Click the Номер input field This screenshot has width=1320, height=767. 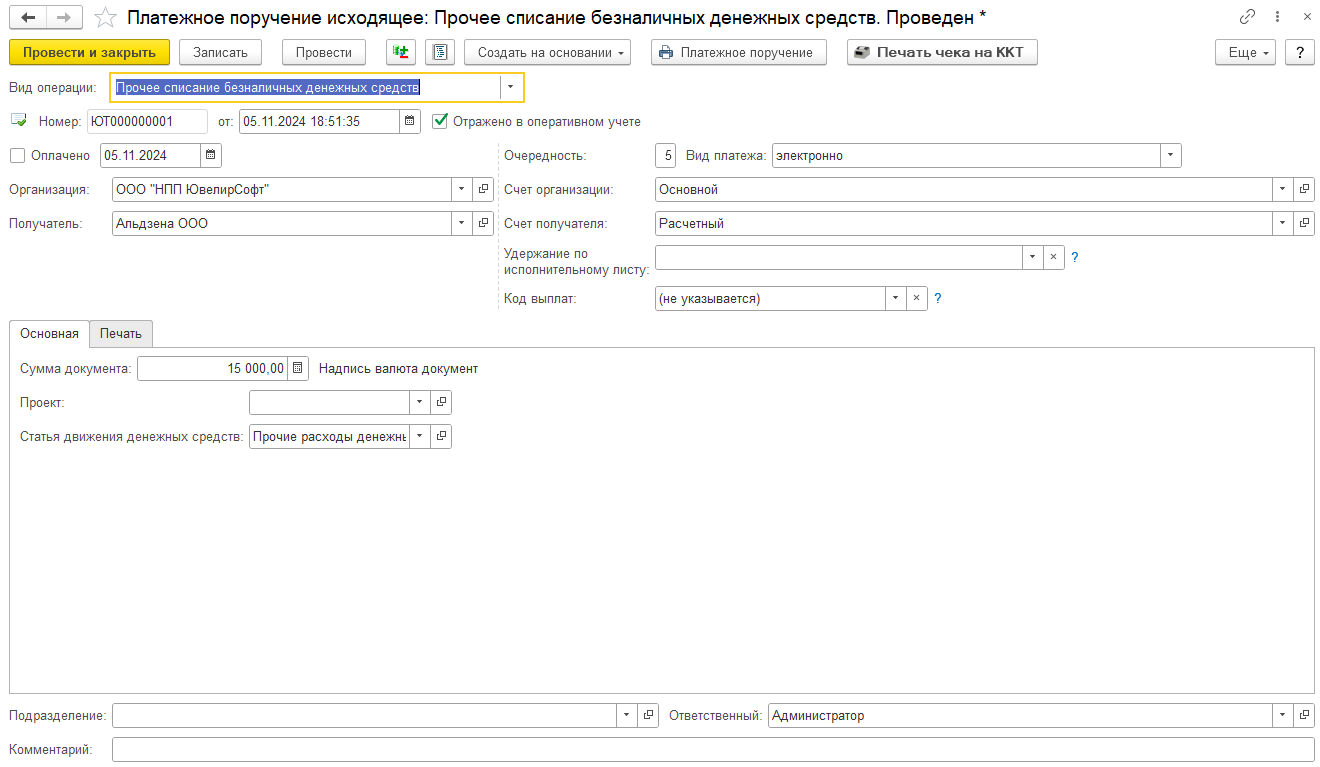coord(147,121)
